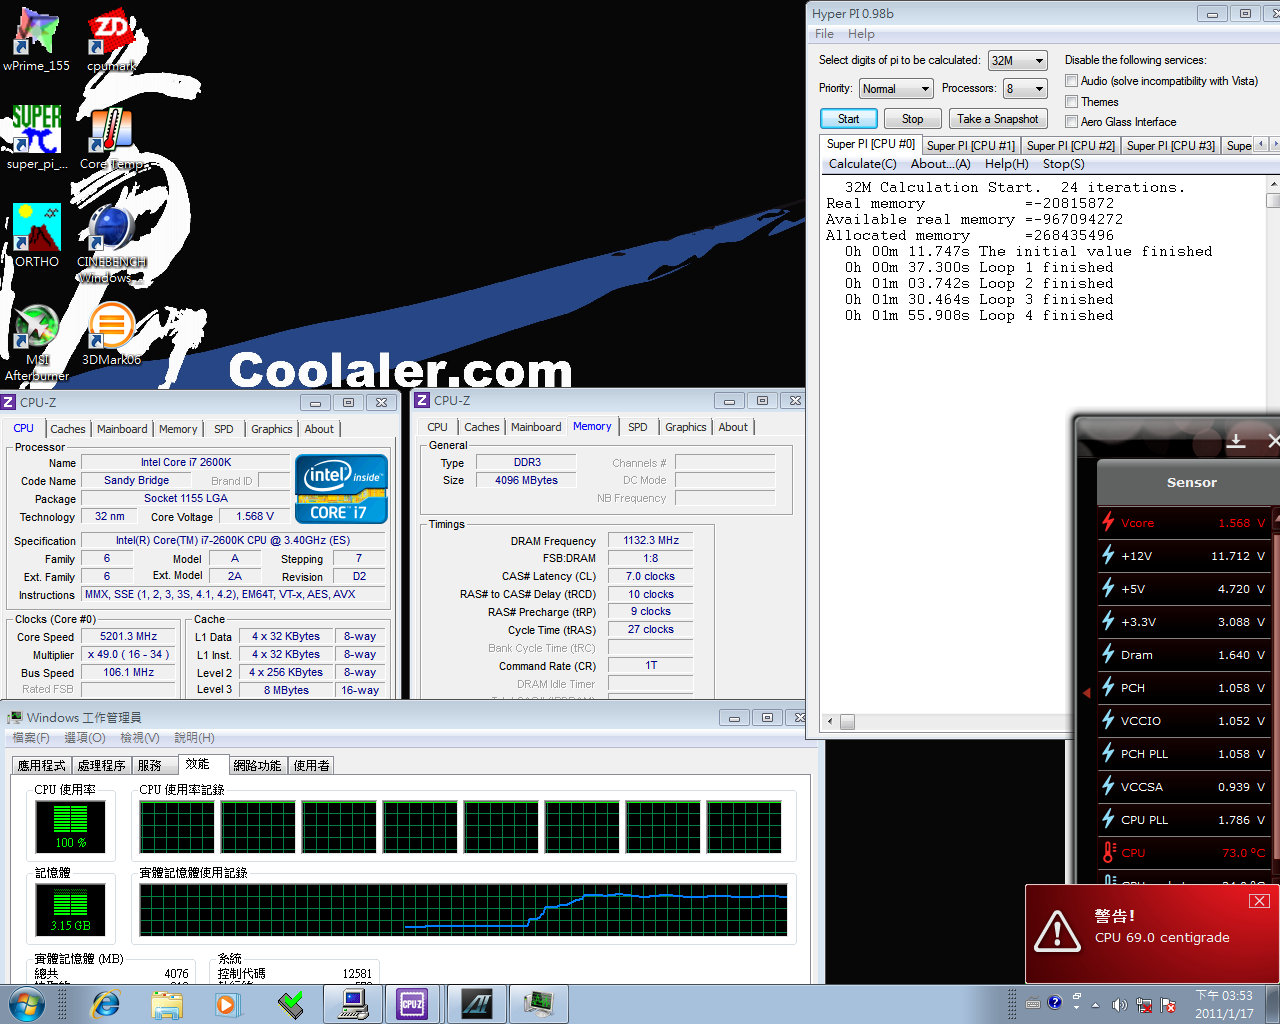Screen dimensions: 1280x1024
Task: Open the super_pi desktop shortcut
Action: tap(37, 138)
